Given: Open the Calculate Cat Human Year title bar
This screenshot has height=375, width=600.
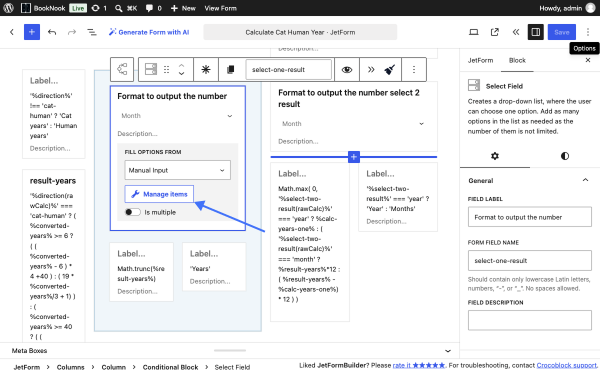Looking at the screenshot, I should (300, 32).
